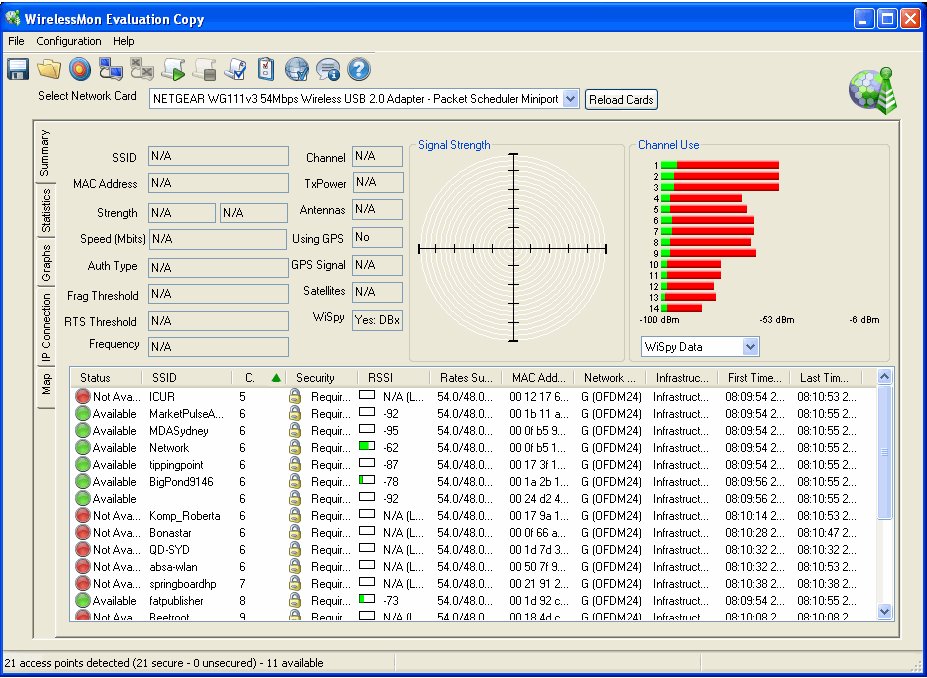
Task: Open the File menu
Action: point(17,41)
